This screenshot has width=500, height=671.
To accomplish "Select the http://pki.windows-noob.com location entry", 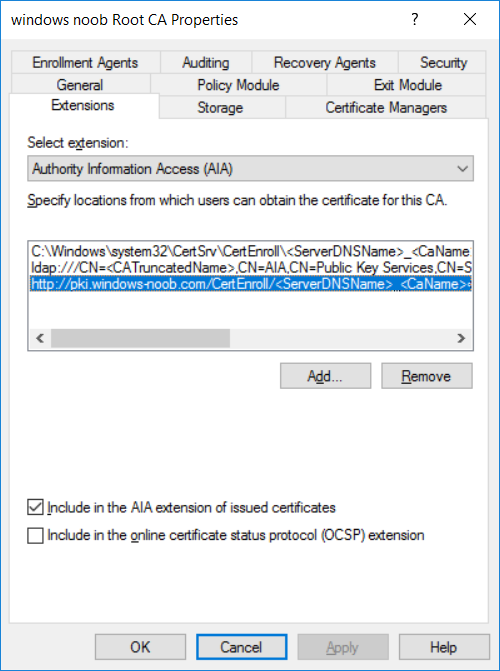I will 251,283.
